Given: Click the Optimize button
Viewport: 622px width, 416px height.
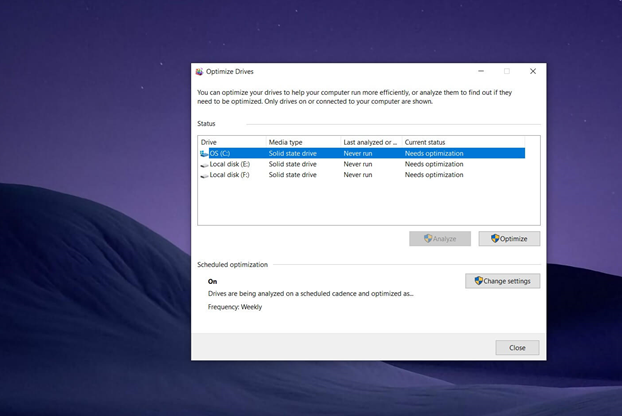Looking at the screenshot, I should (509, 239).
